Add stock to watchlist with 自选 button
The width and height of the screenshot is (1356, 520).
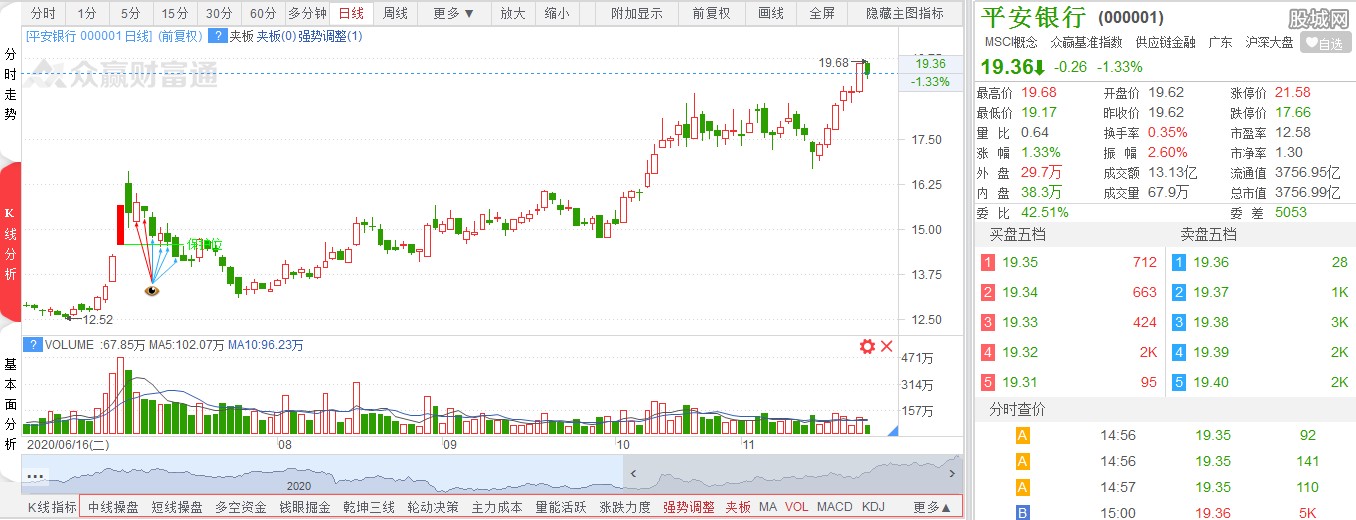pyautogui.click(x=1323, y=43)
